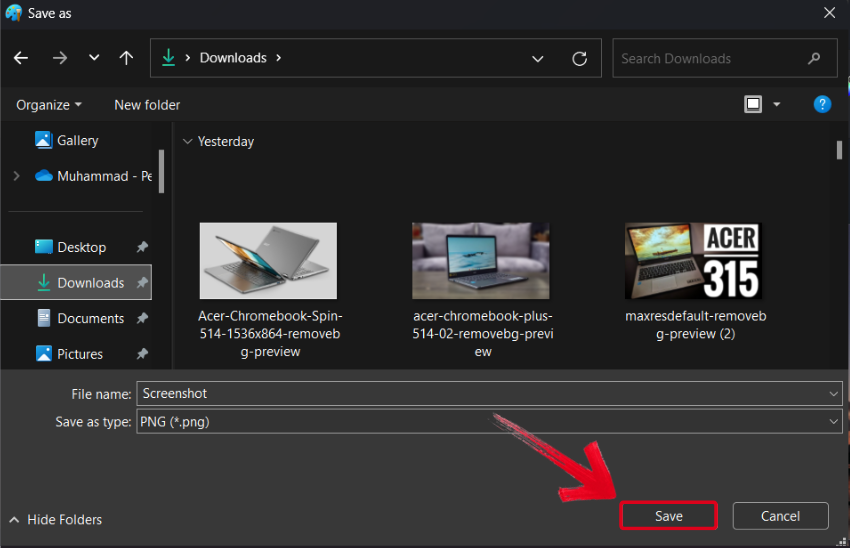This screenshot has height=548, width=850.
Task: Click the pin icon next to Documents
Action: (x=142, y=318)
